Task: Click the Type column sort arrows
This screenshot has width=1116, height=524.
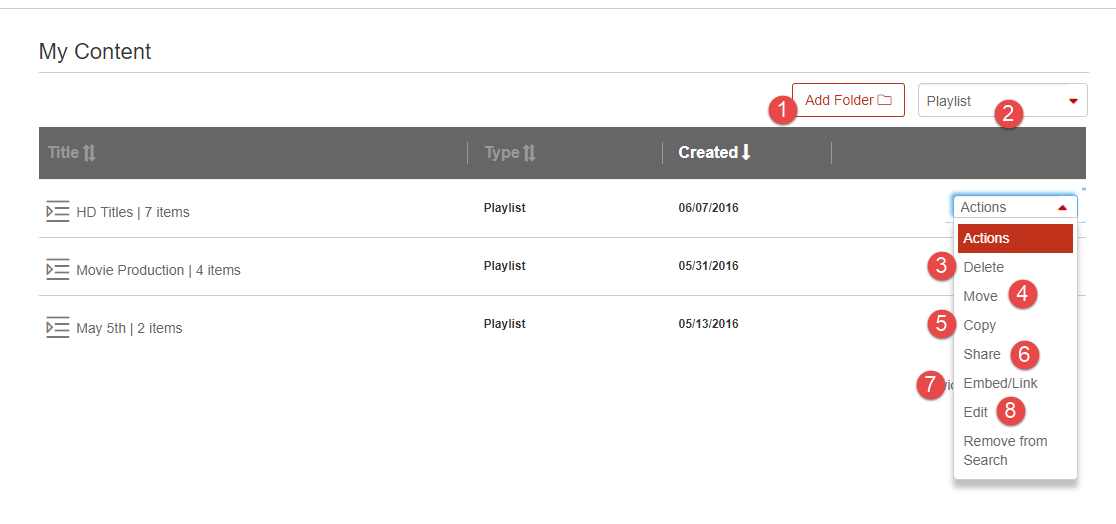Action: point(529,152)
